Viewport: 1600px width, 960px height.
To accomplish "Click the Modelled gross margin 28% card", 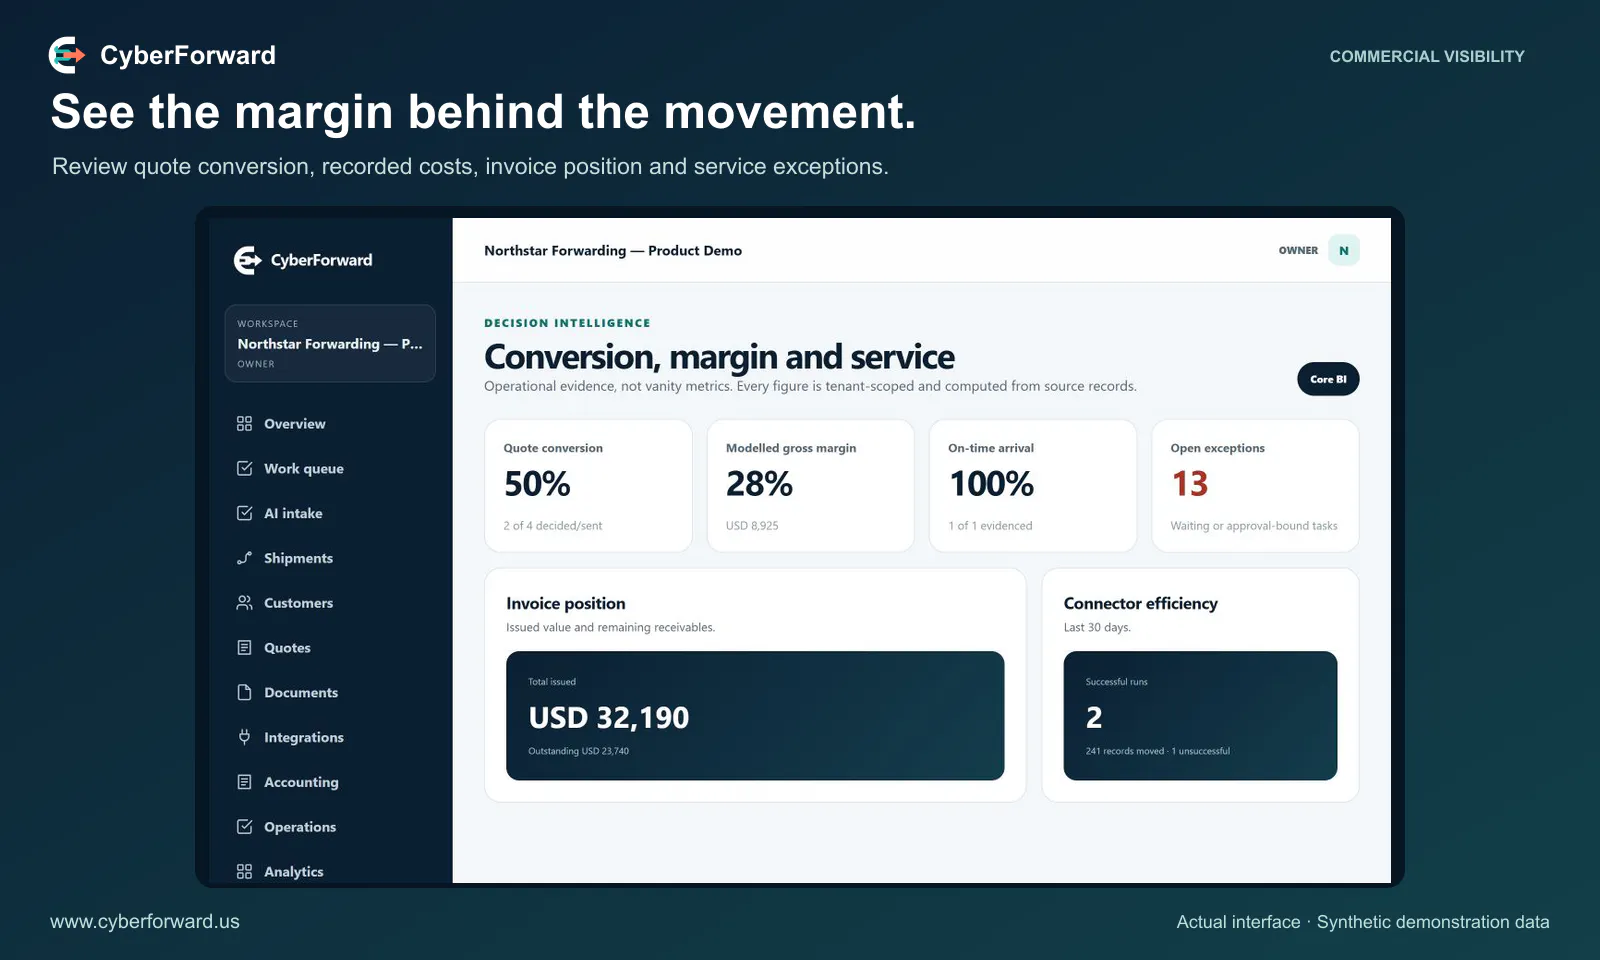I will coord(810,486).
